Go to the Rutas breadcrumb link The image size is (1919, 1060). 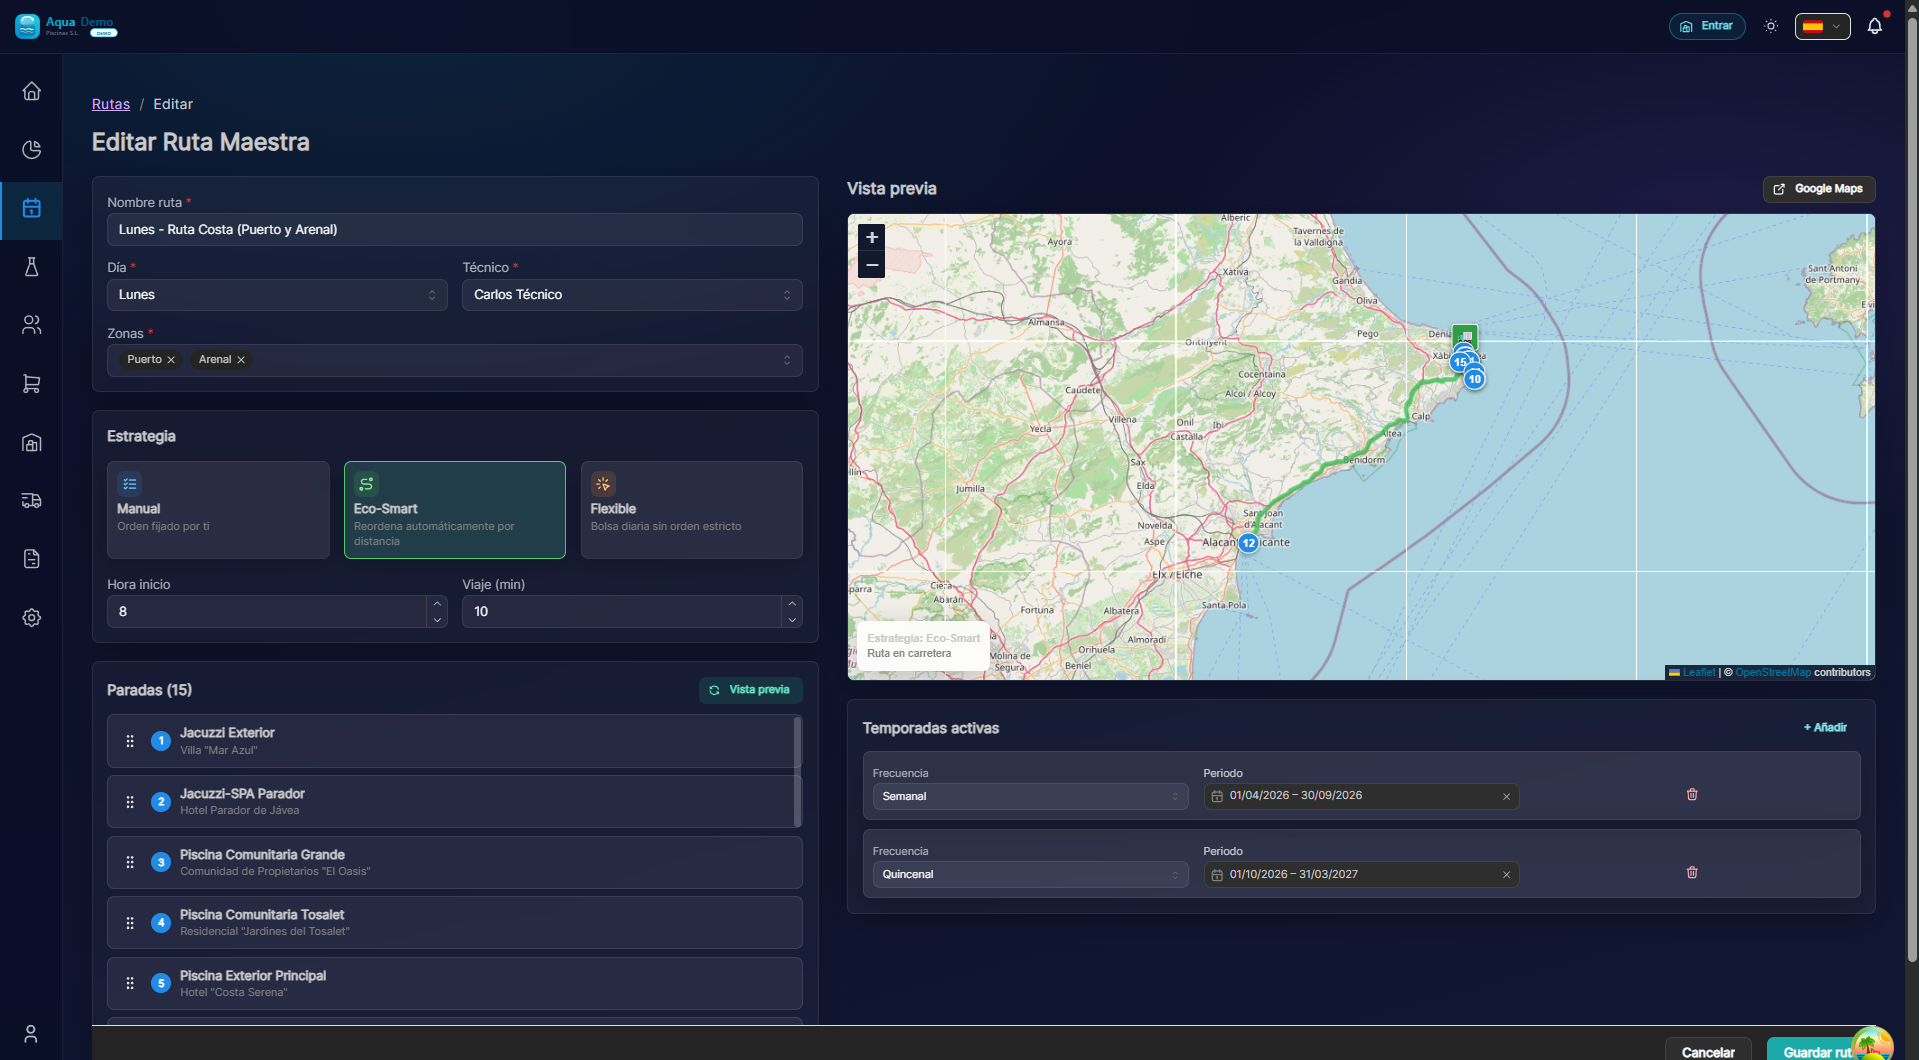pos(111,104)
